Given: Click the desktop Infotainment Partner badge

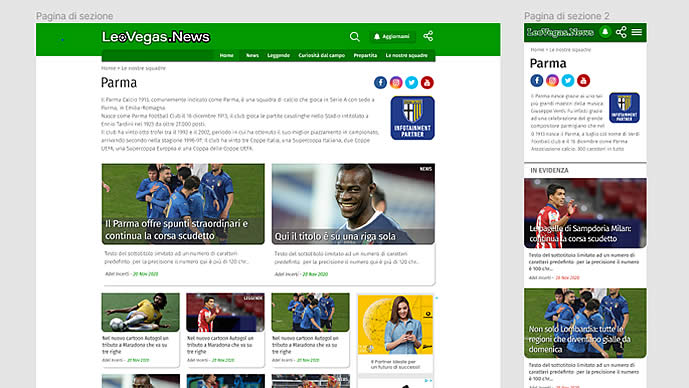Looking at the screenshot, I should [x=413, y=118].
